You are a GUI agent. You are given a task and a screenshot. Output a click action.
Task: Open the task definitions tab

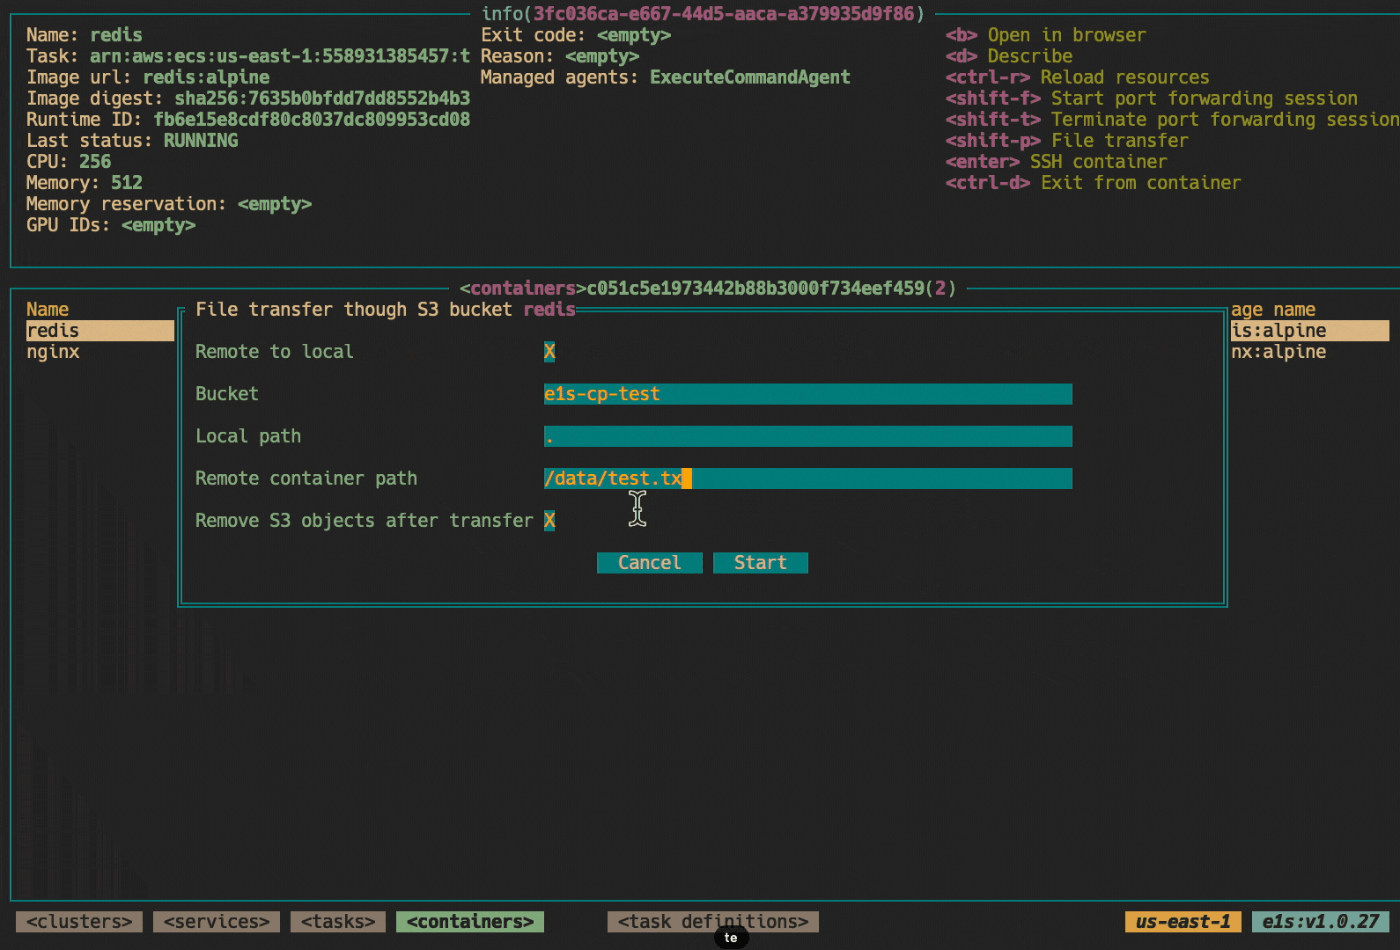(713, 922)
